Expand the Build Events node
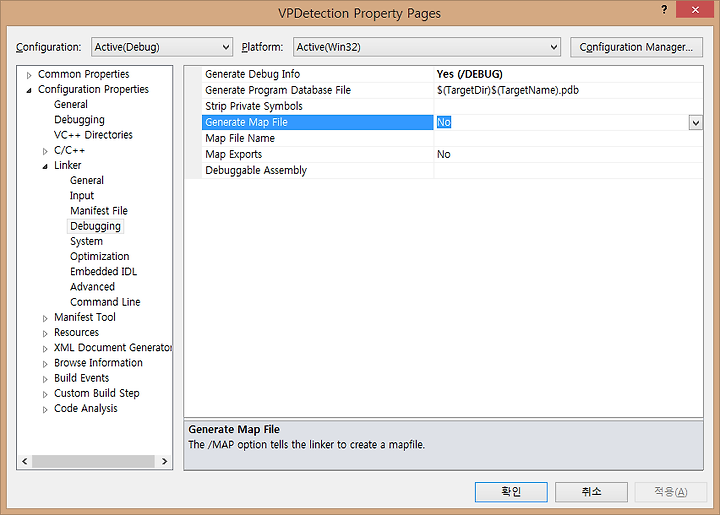 click(45, 378)
